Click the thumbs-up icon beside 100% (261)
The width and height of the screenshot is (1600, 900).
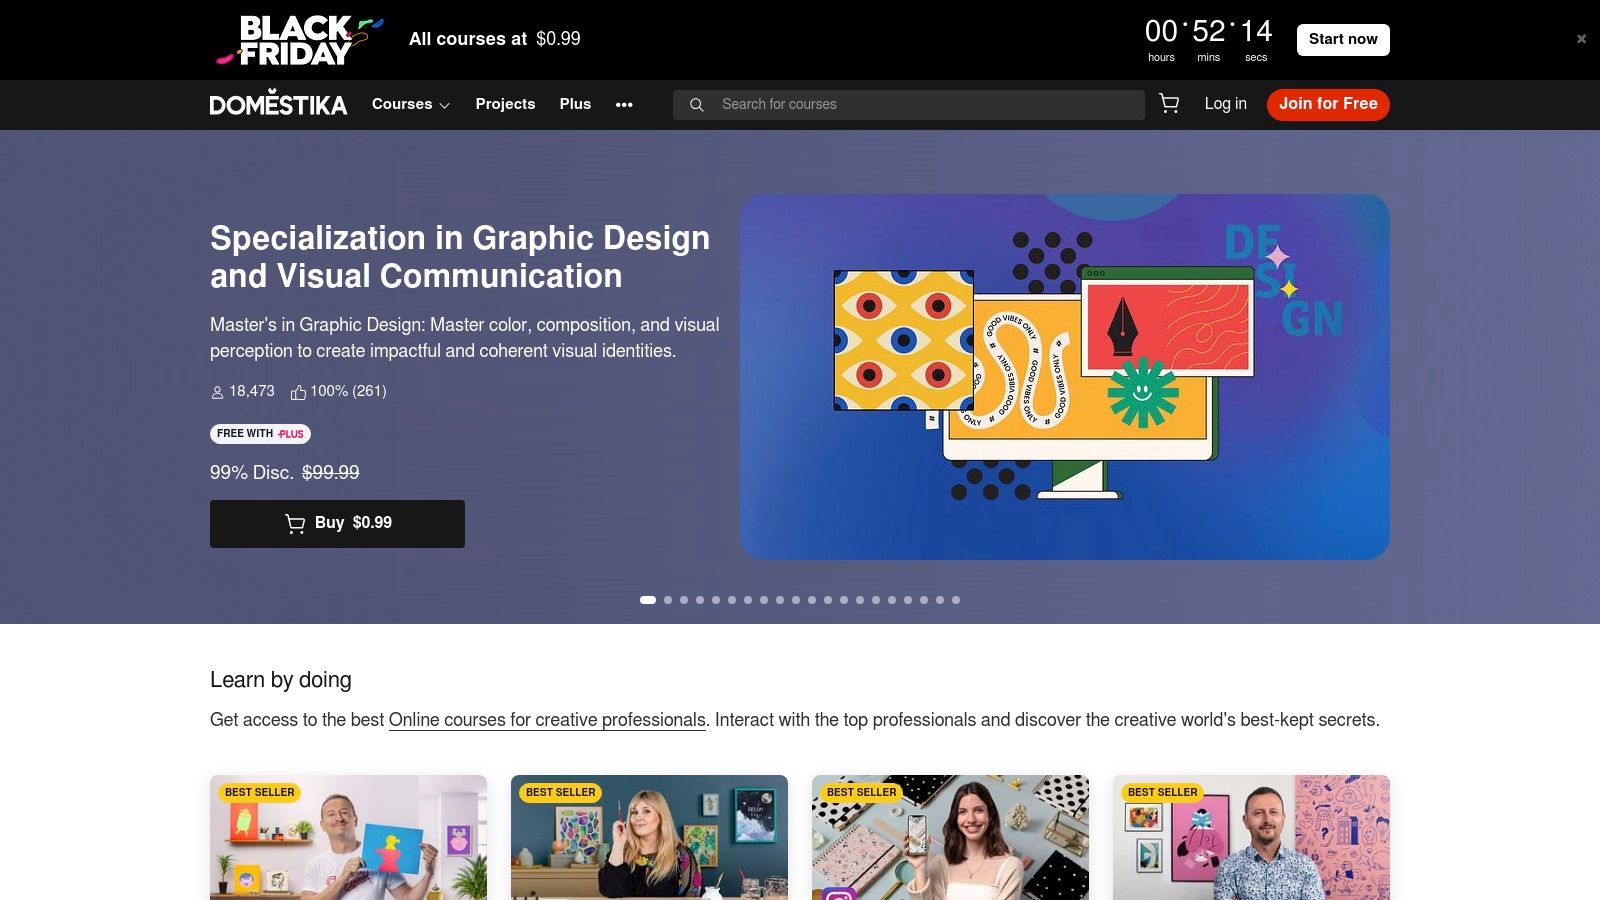298,392
